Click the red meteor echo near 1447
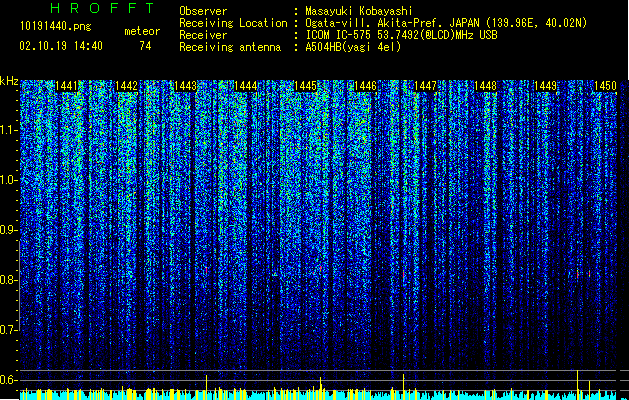Screen dimensions: 629x400 click(403, 274)
